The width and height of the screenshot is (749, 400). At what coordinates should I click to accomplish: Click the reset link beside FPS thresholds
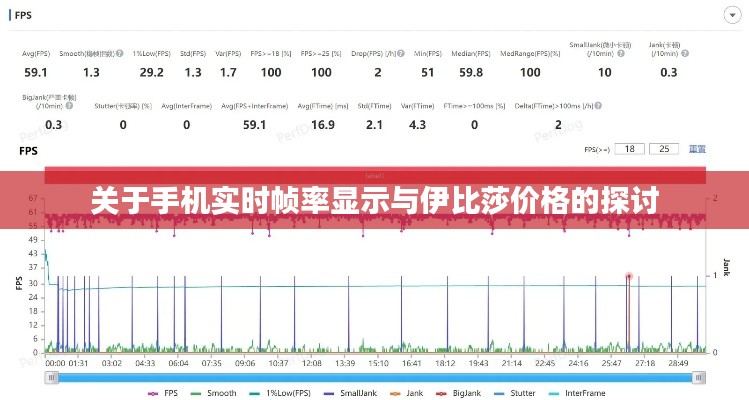(x=697, y=149)
